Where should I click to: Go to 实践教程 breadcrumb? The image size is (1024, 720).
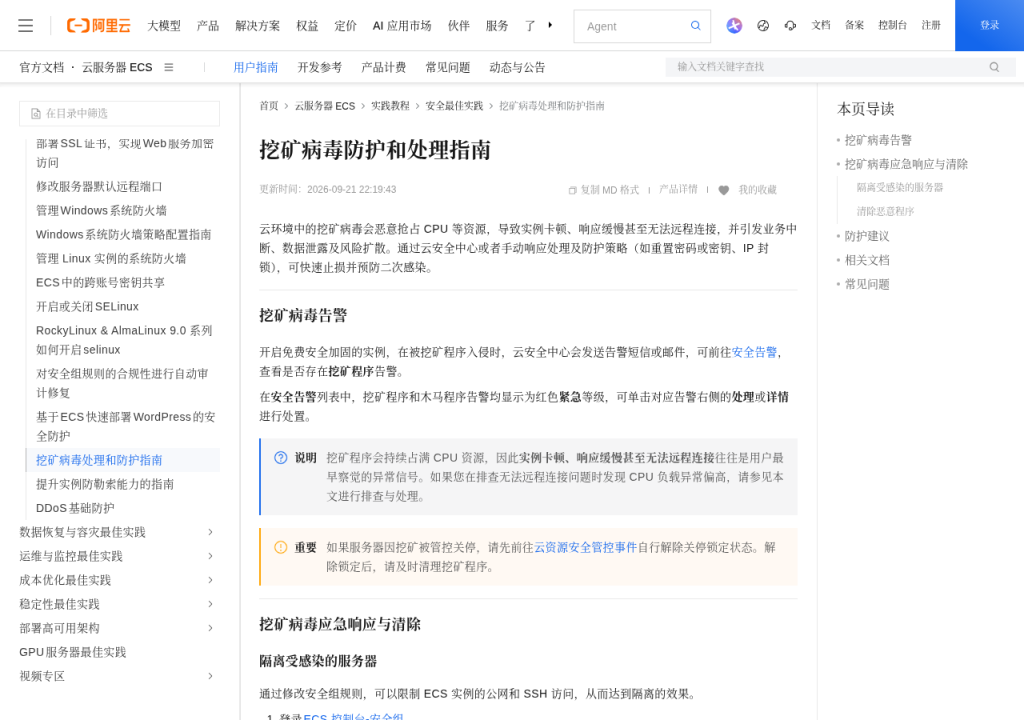390,106
